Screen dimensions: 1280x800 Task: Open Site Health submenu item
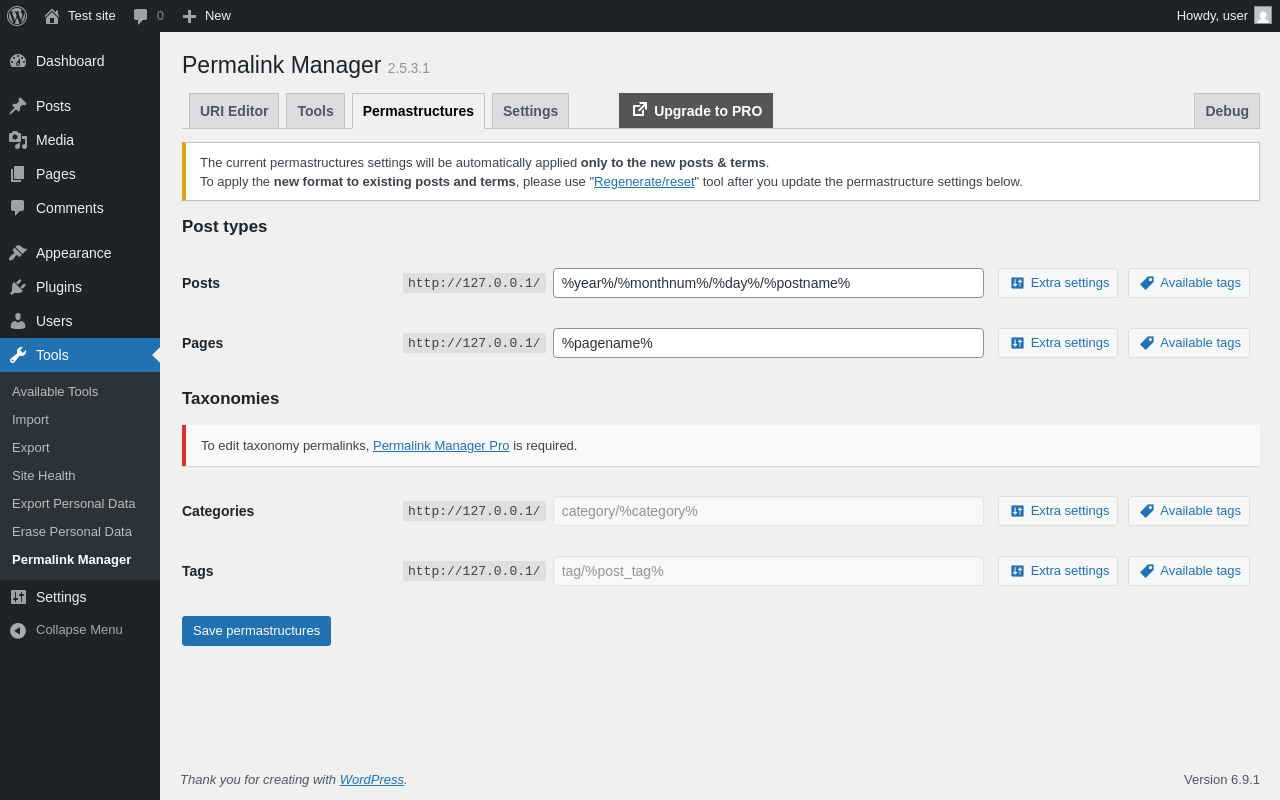coord(44,476)
